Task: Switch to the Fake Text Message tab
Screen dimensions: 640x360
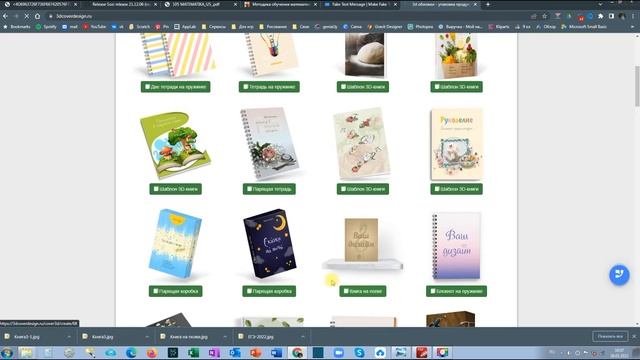Action: [360, 4]
